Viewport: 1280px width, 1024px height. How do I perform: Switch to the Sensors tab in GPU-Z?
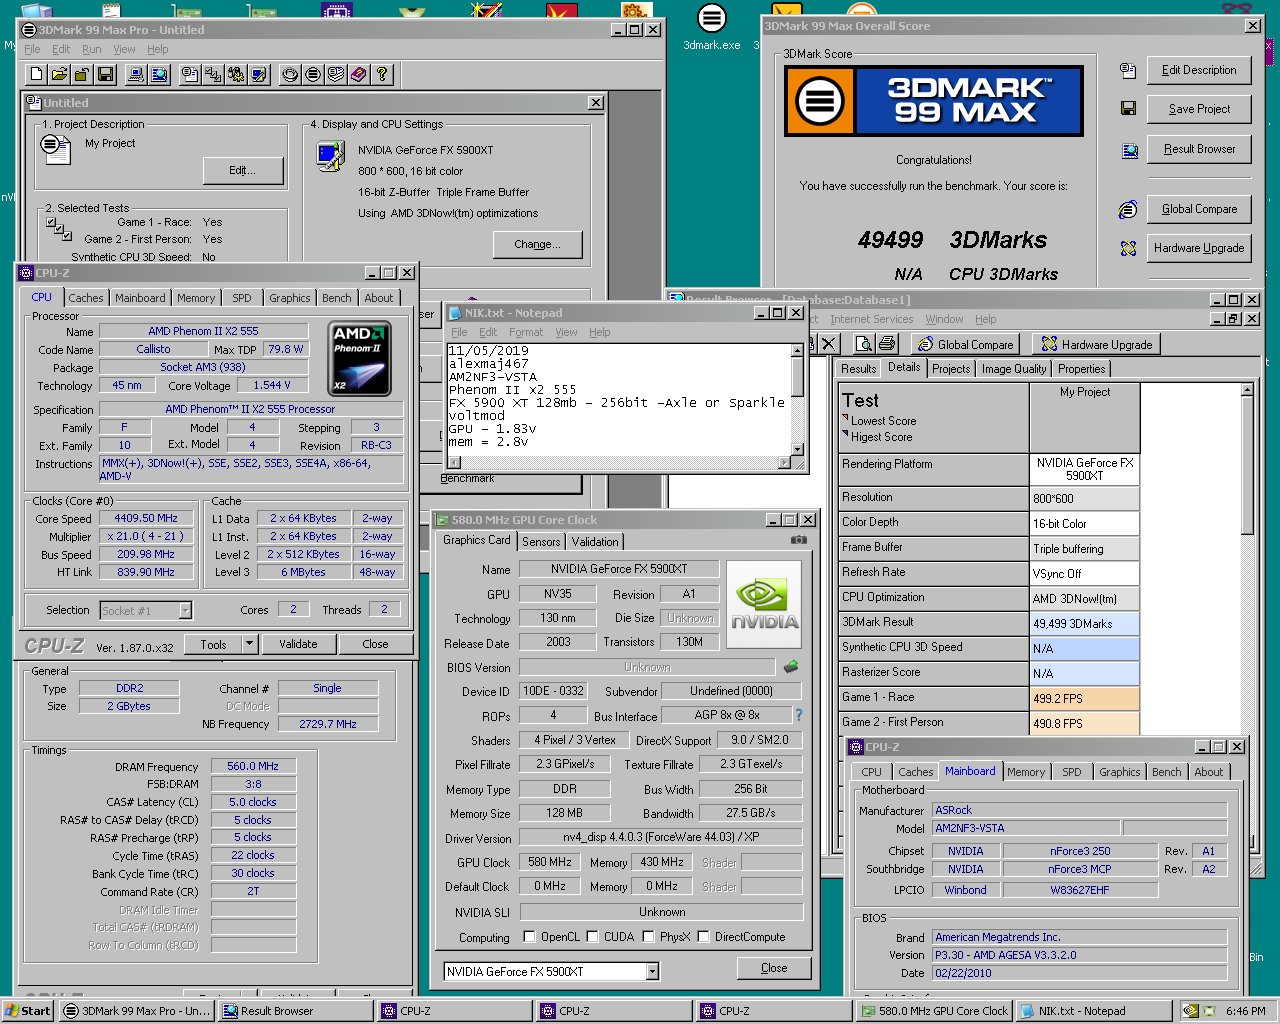pyautogui.click(x=541, y=542)
